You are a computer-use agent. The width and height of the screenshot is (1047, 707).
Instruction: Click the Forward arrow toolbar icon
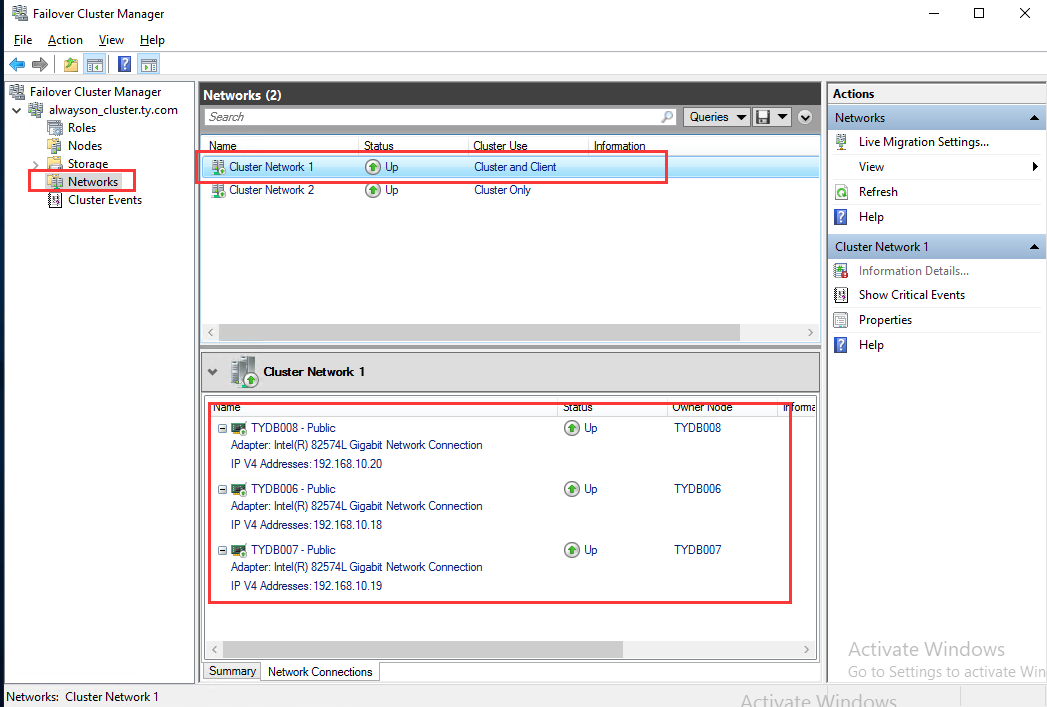point(40,65)
